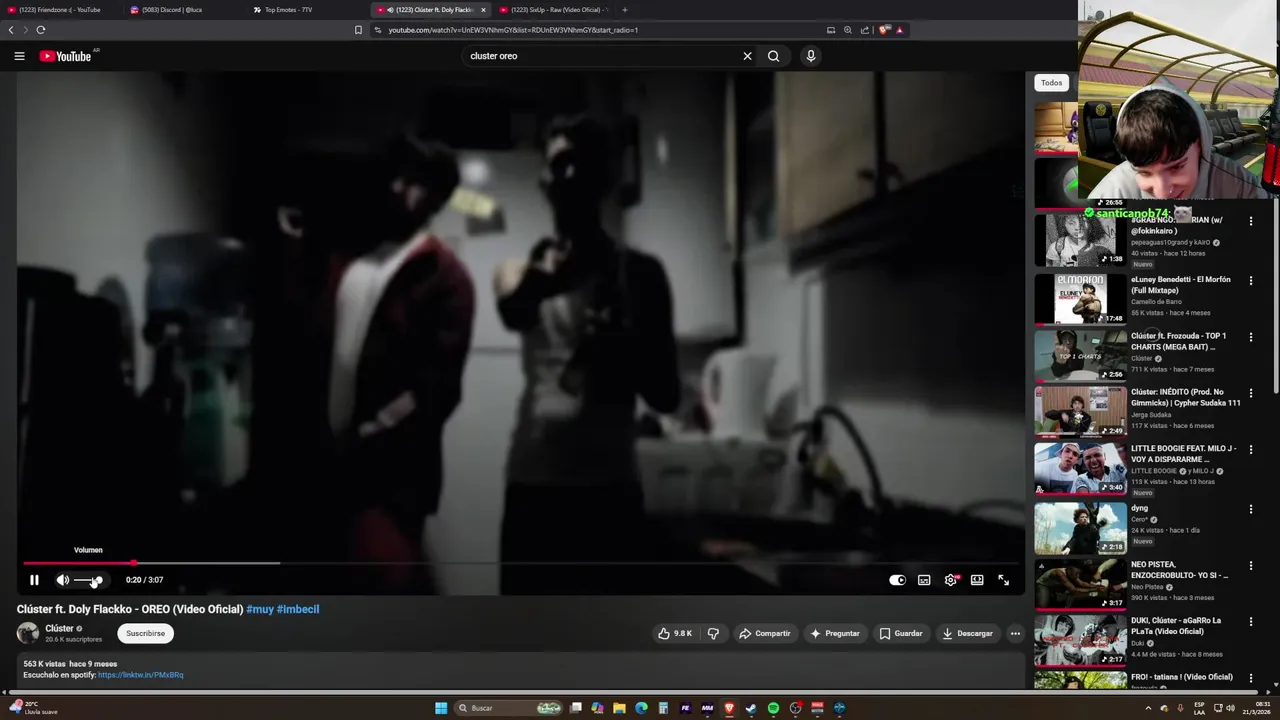1280x720 pixels.
Task: Share the video with the Compartir button
Action: [765, 633]
